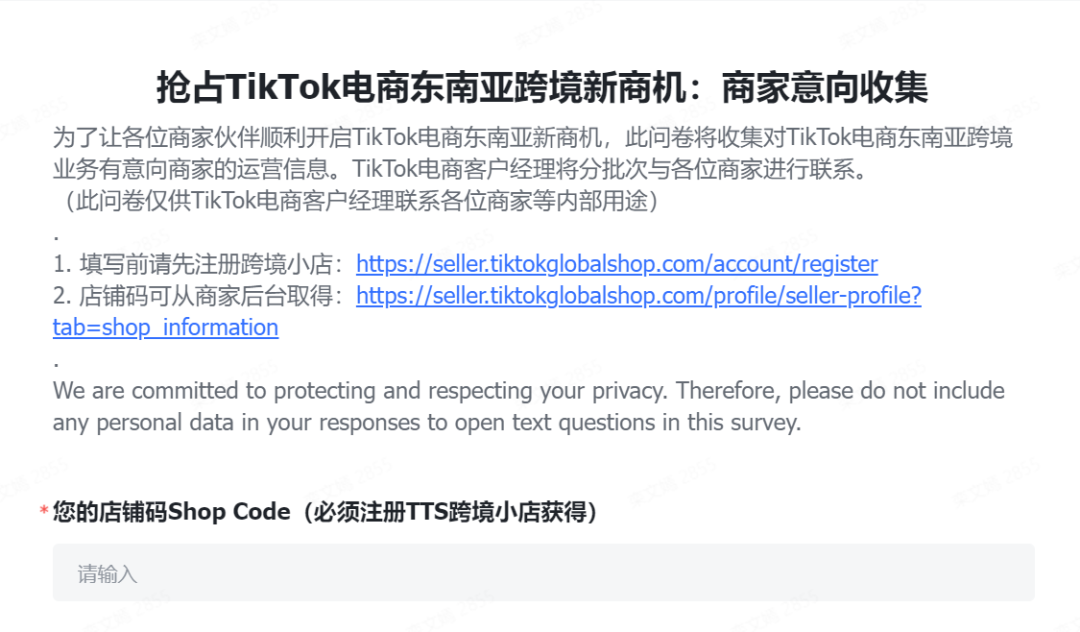The height and width of the screenshot is (632, 1080).
Task: Open the seller account register link
Action: click(x=616, y=264)
